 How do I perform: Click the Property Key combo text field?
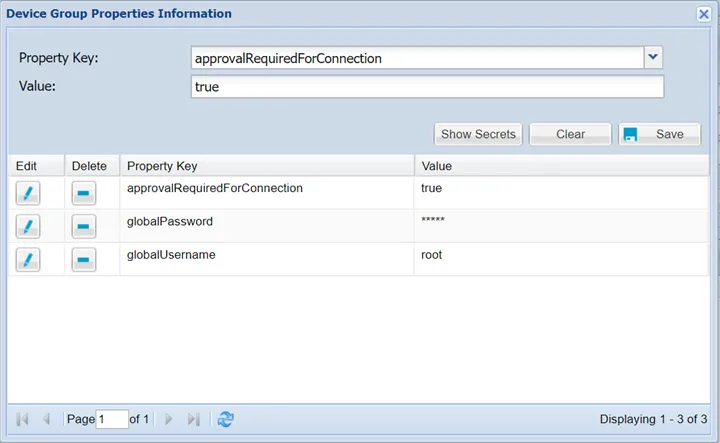tap(417, 58)
